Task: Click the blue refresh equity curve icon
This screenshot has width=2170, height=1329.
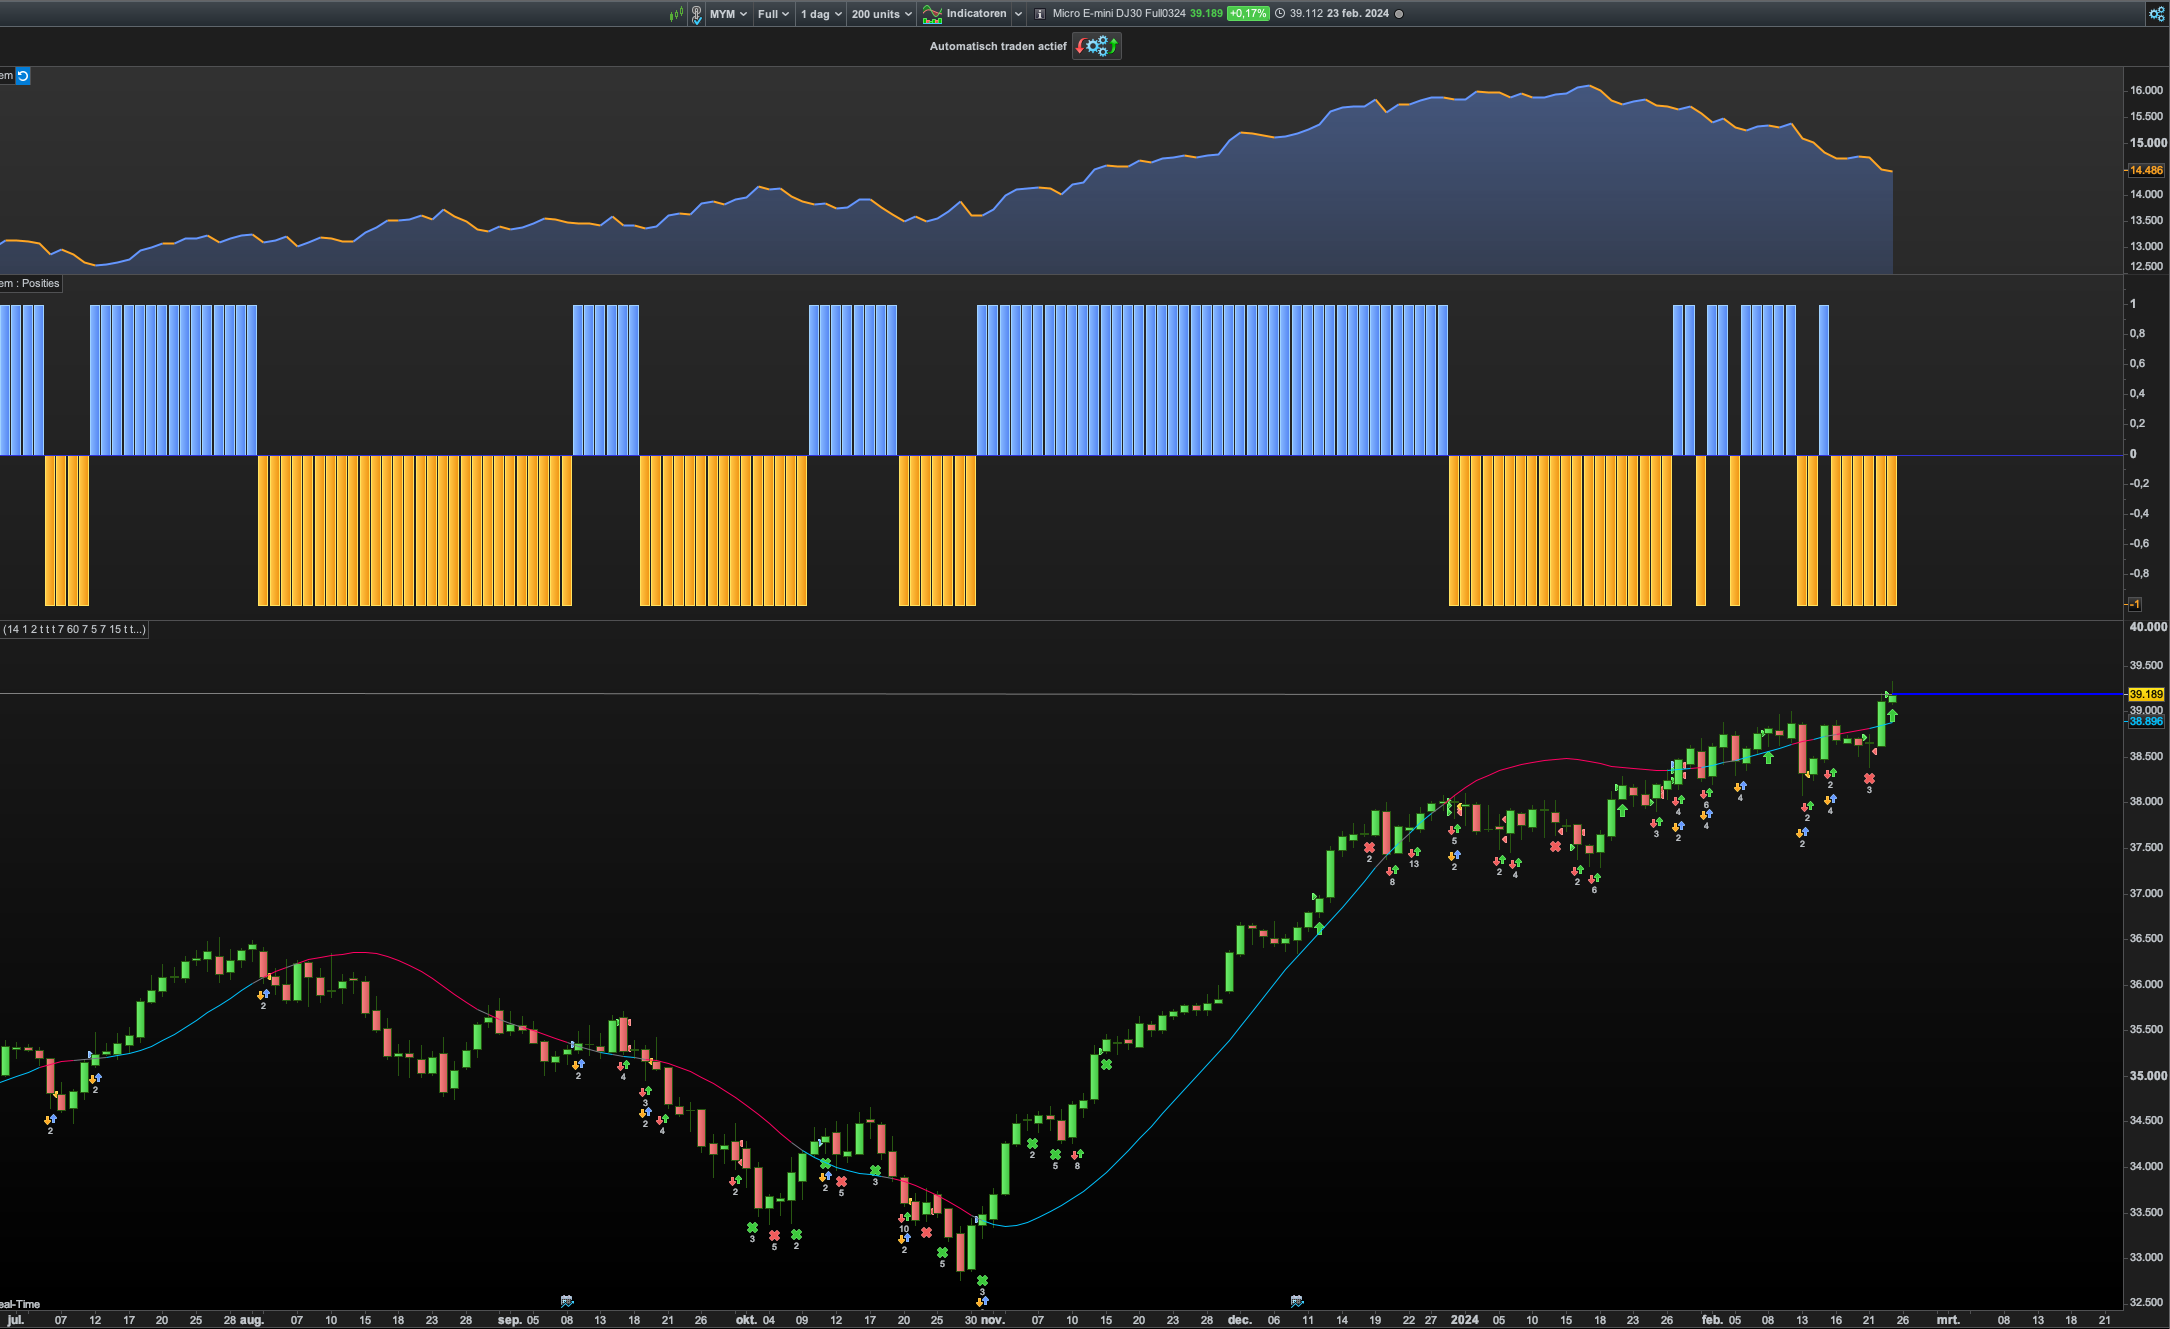Action: (x=23, y=76)
